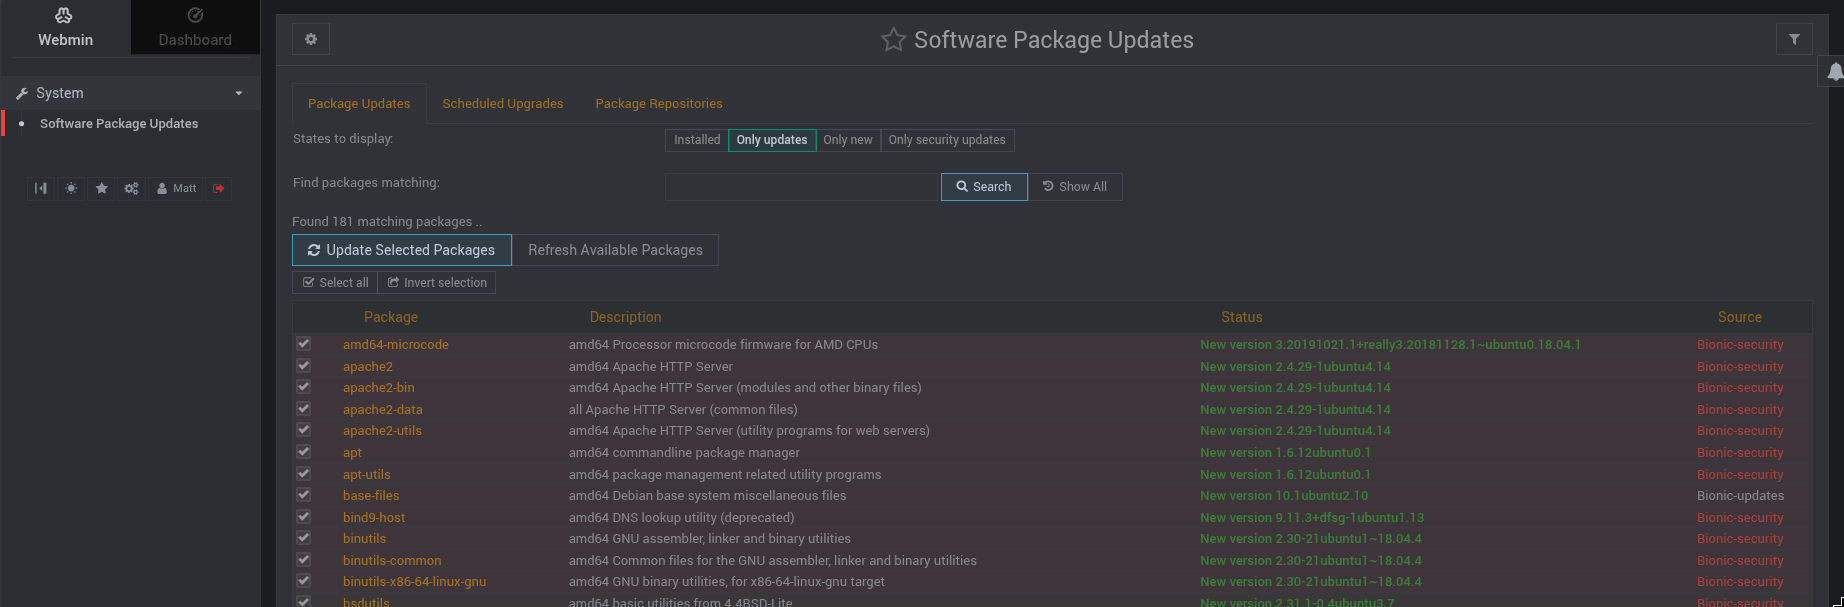Click the Search button
The image size is (1844, 607).
(984, 187)
